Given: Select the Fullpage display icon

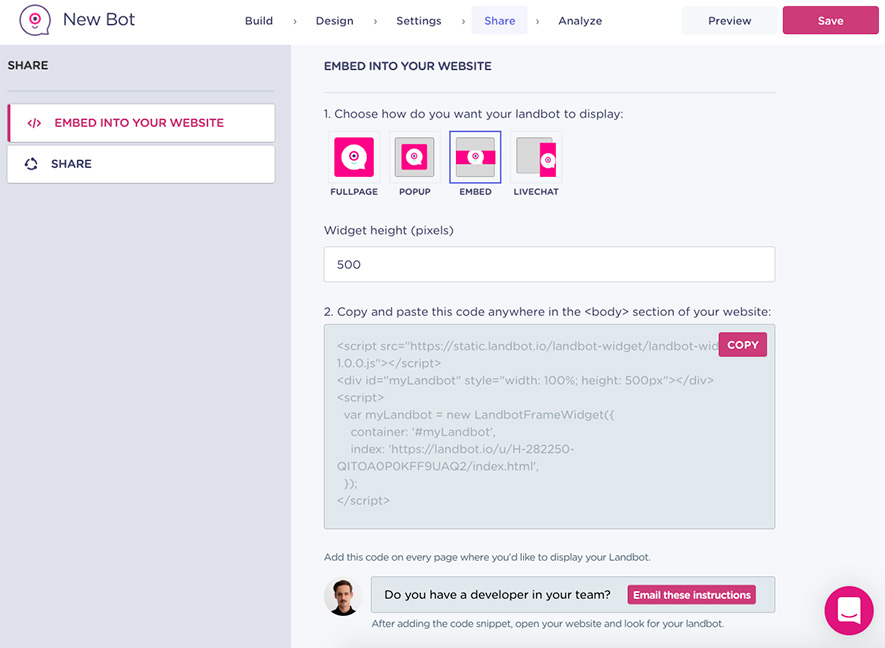Looking at the screenshot, I should tap(354, 157).
